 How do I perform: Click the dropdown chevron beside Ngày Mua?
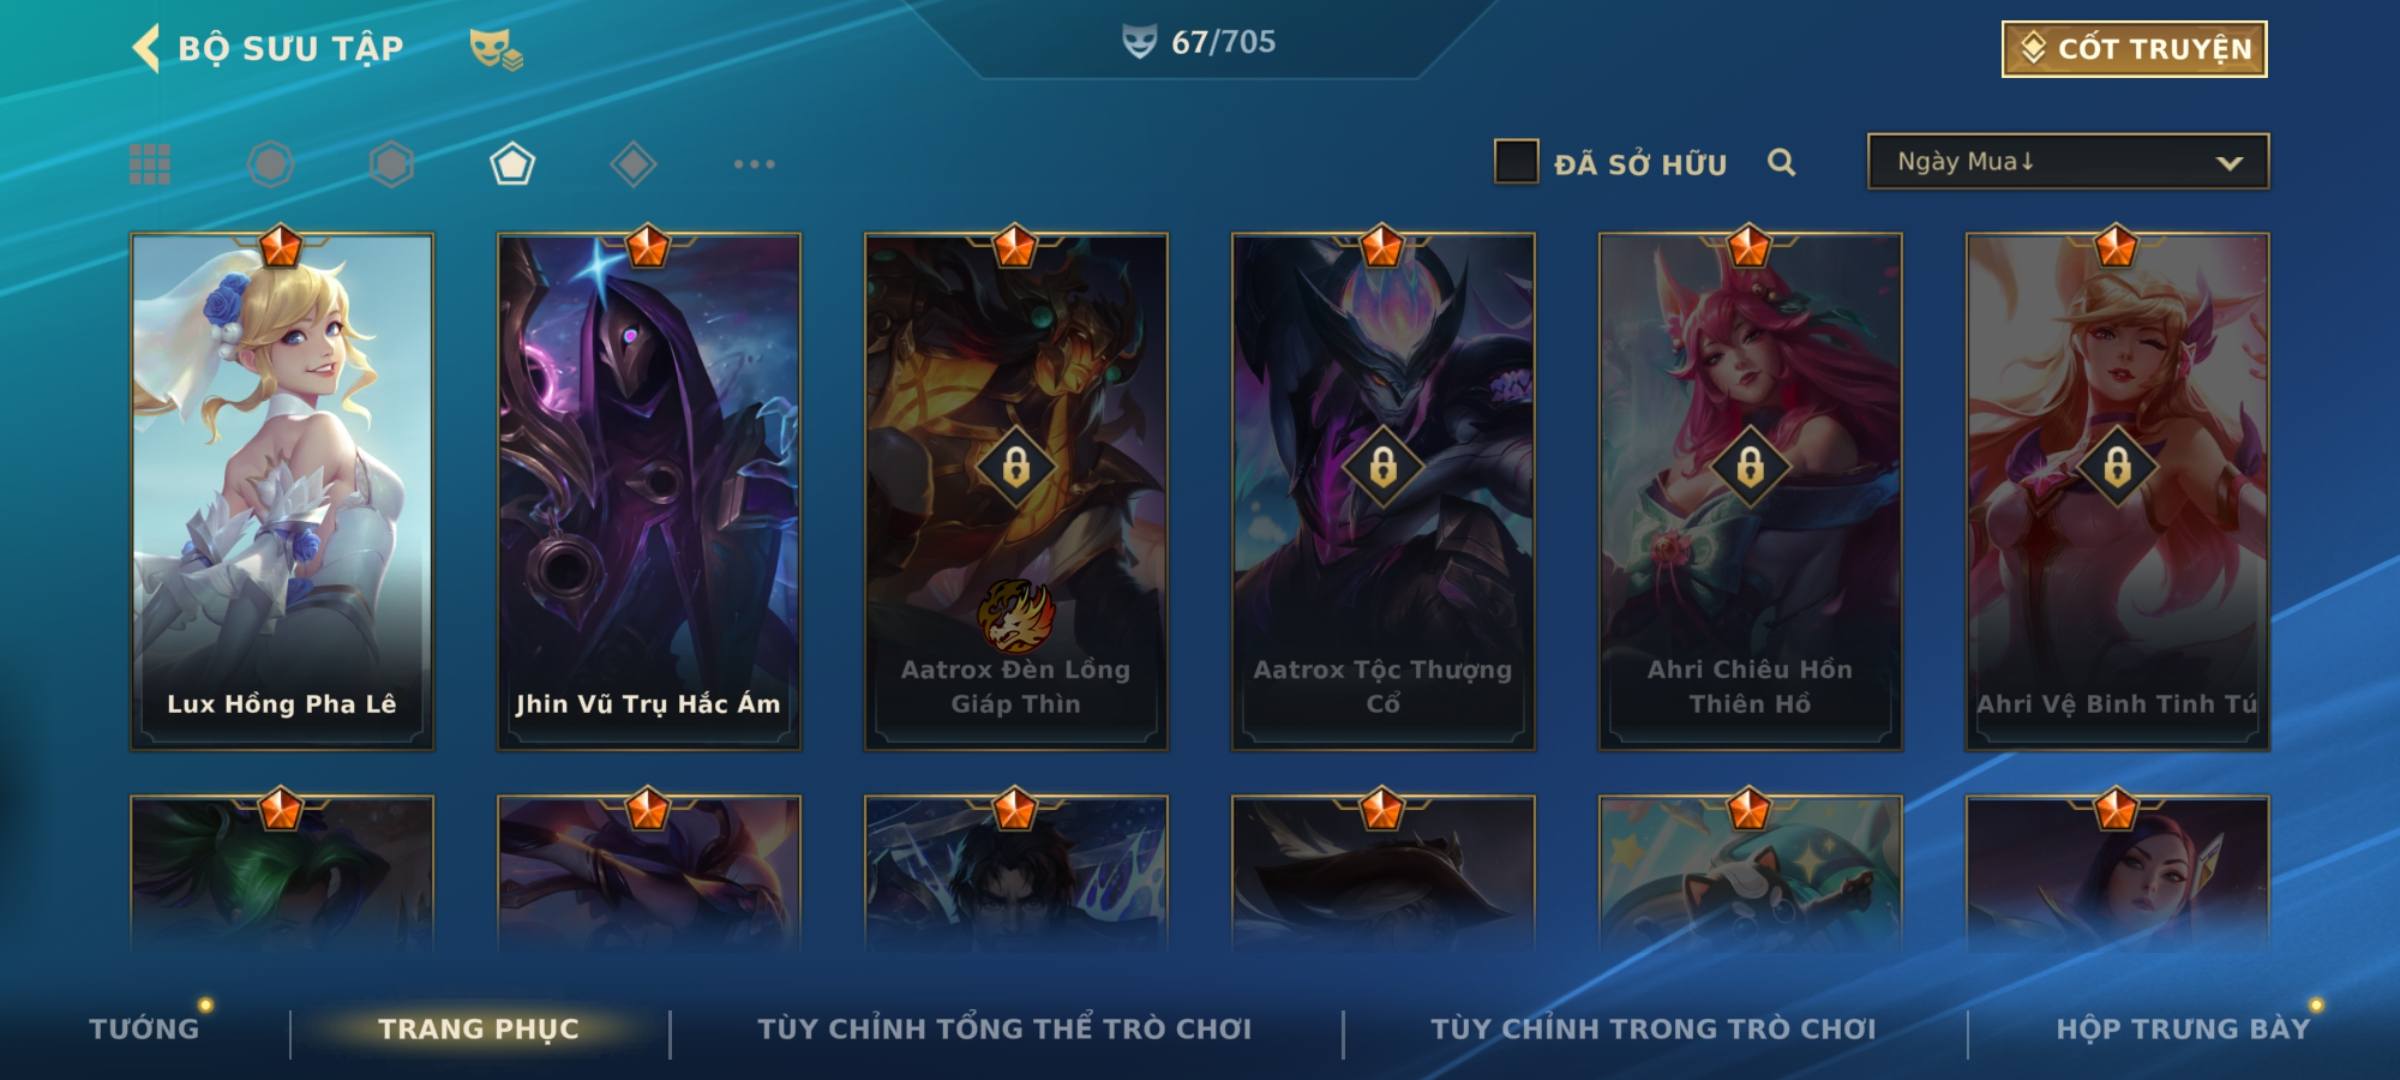coord(2229,163)
